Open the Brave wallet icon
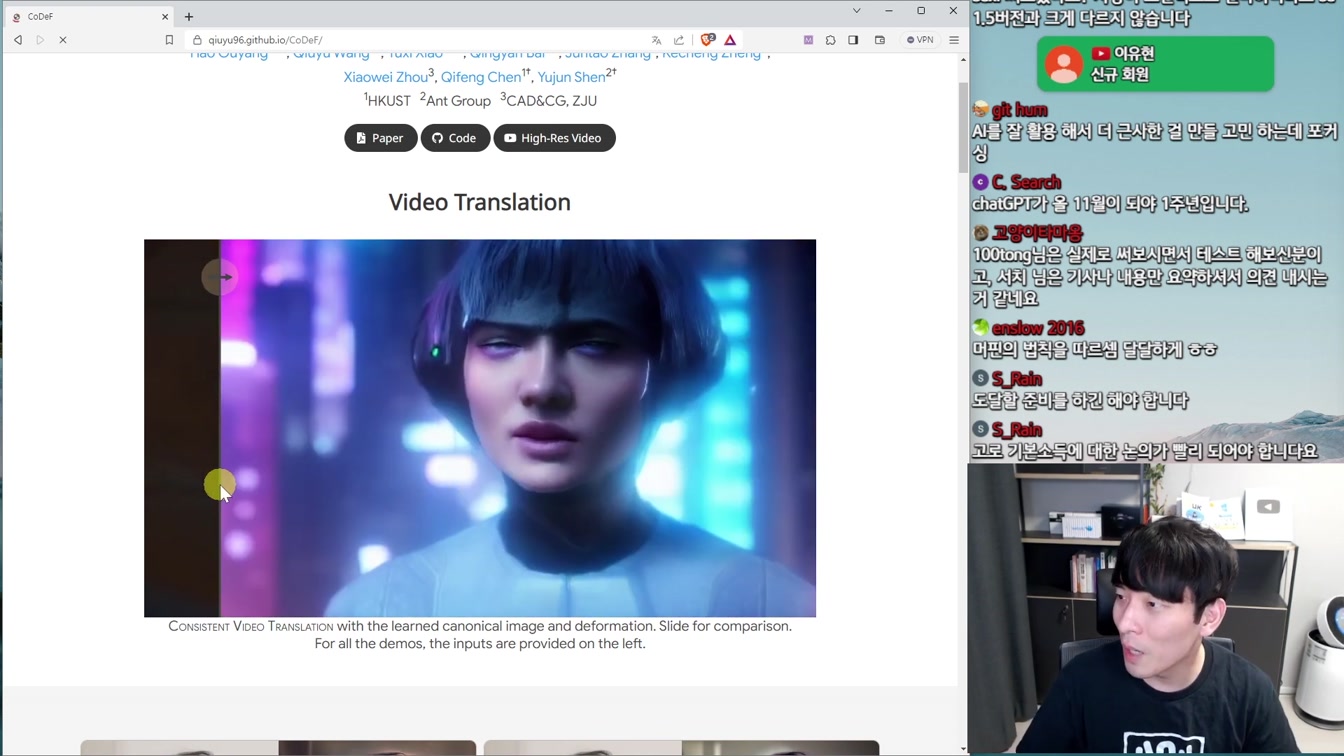Image resolution: width=1344 pixels, height=756 pixels. 880,40
